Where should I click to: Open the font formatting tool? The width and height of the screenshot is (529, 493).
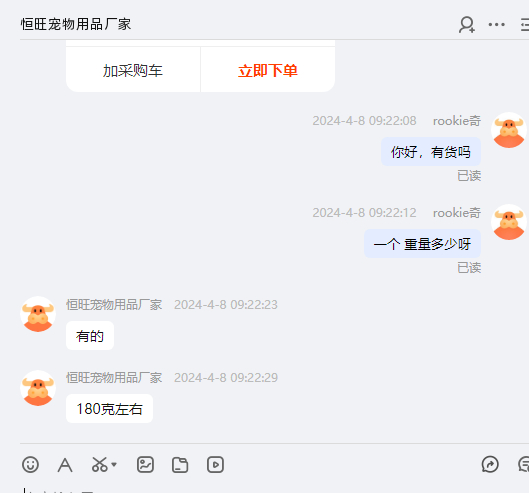pyautogui.click(x=65, y=465)
